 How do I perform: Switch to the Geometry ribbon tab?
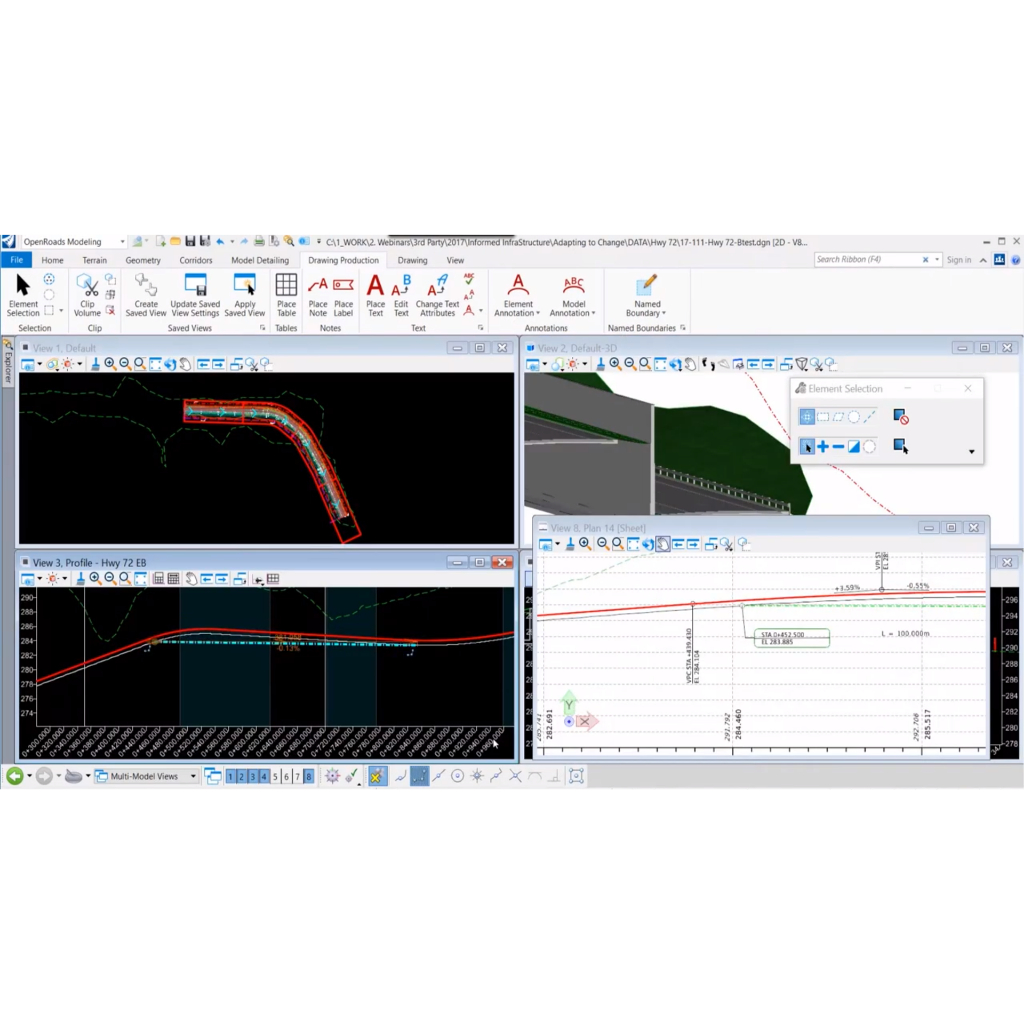tap(143, 260)
